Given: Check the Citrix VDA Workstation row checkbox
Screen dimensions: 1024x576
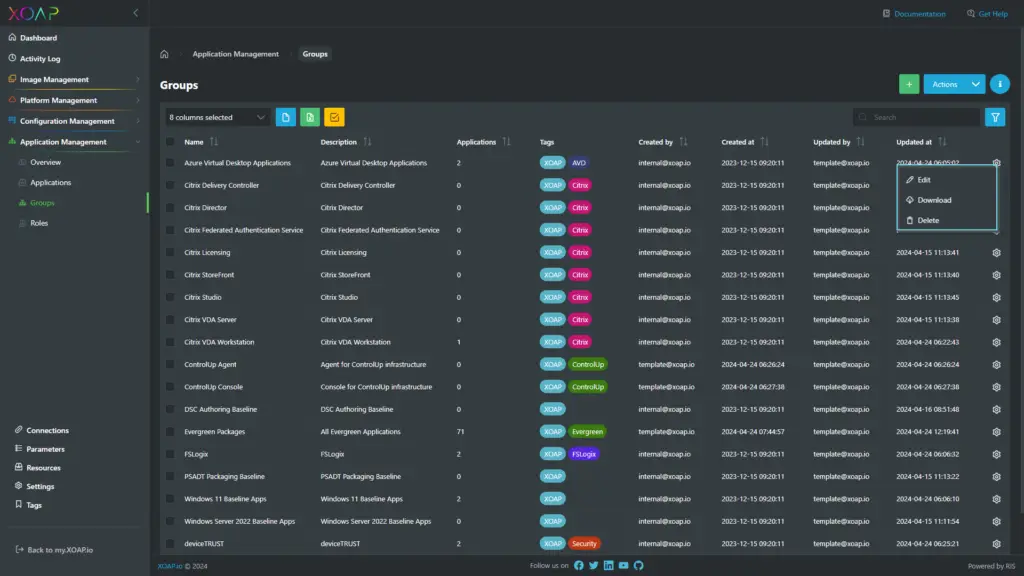Looking at the screenshot, I should pyautogui.click(x=170, y=342).
